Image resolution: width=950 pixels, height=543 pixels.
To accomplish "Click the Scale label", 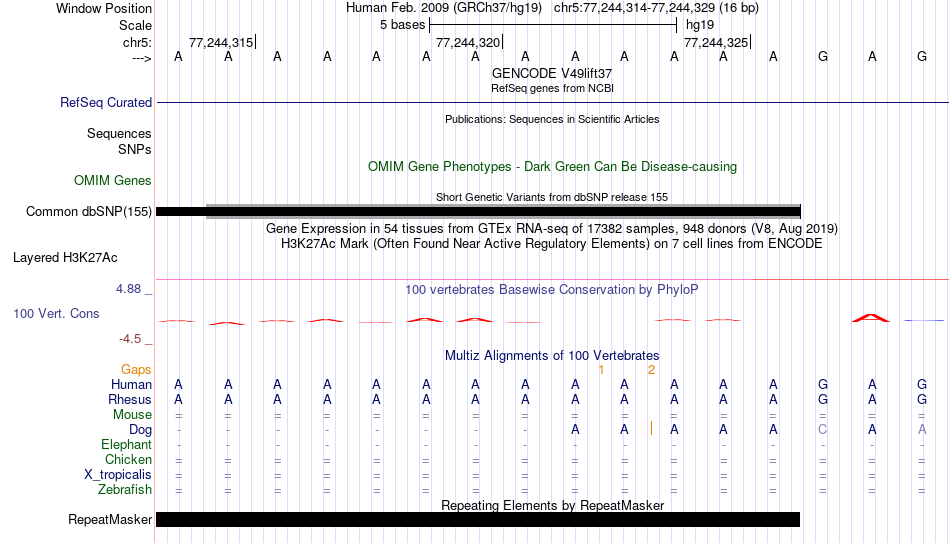I will click(x=135, y=25).
